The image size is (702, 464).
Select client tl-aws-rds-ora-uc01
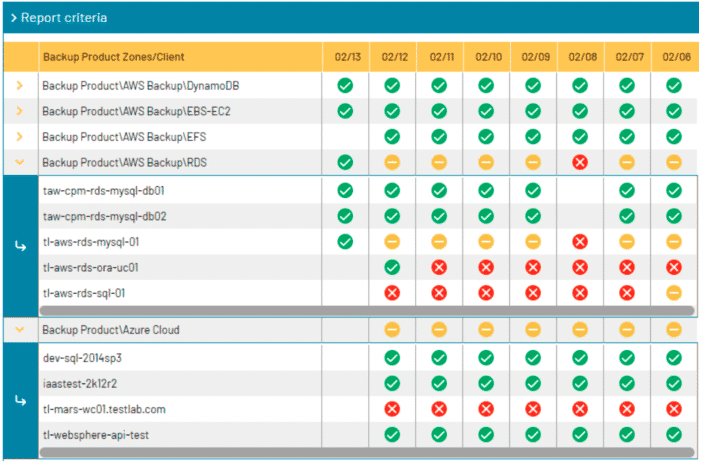pos(90,267)
